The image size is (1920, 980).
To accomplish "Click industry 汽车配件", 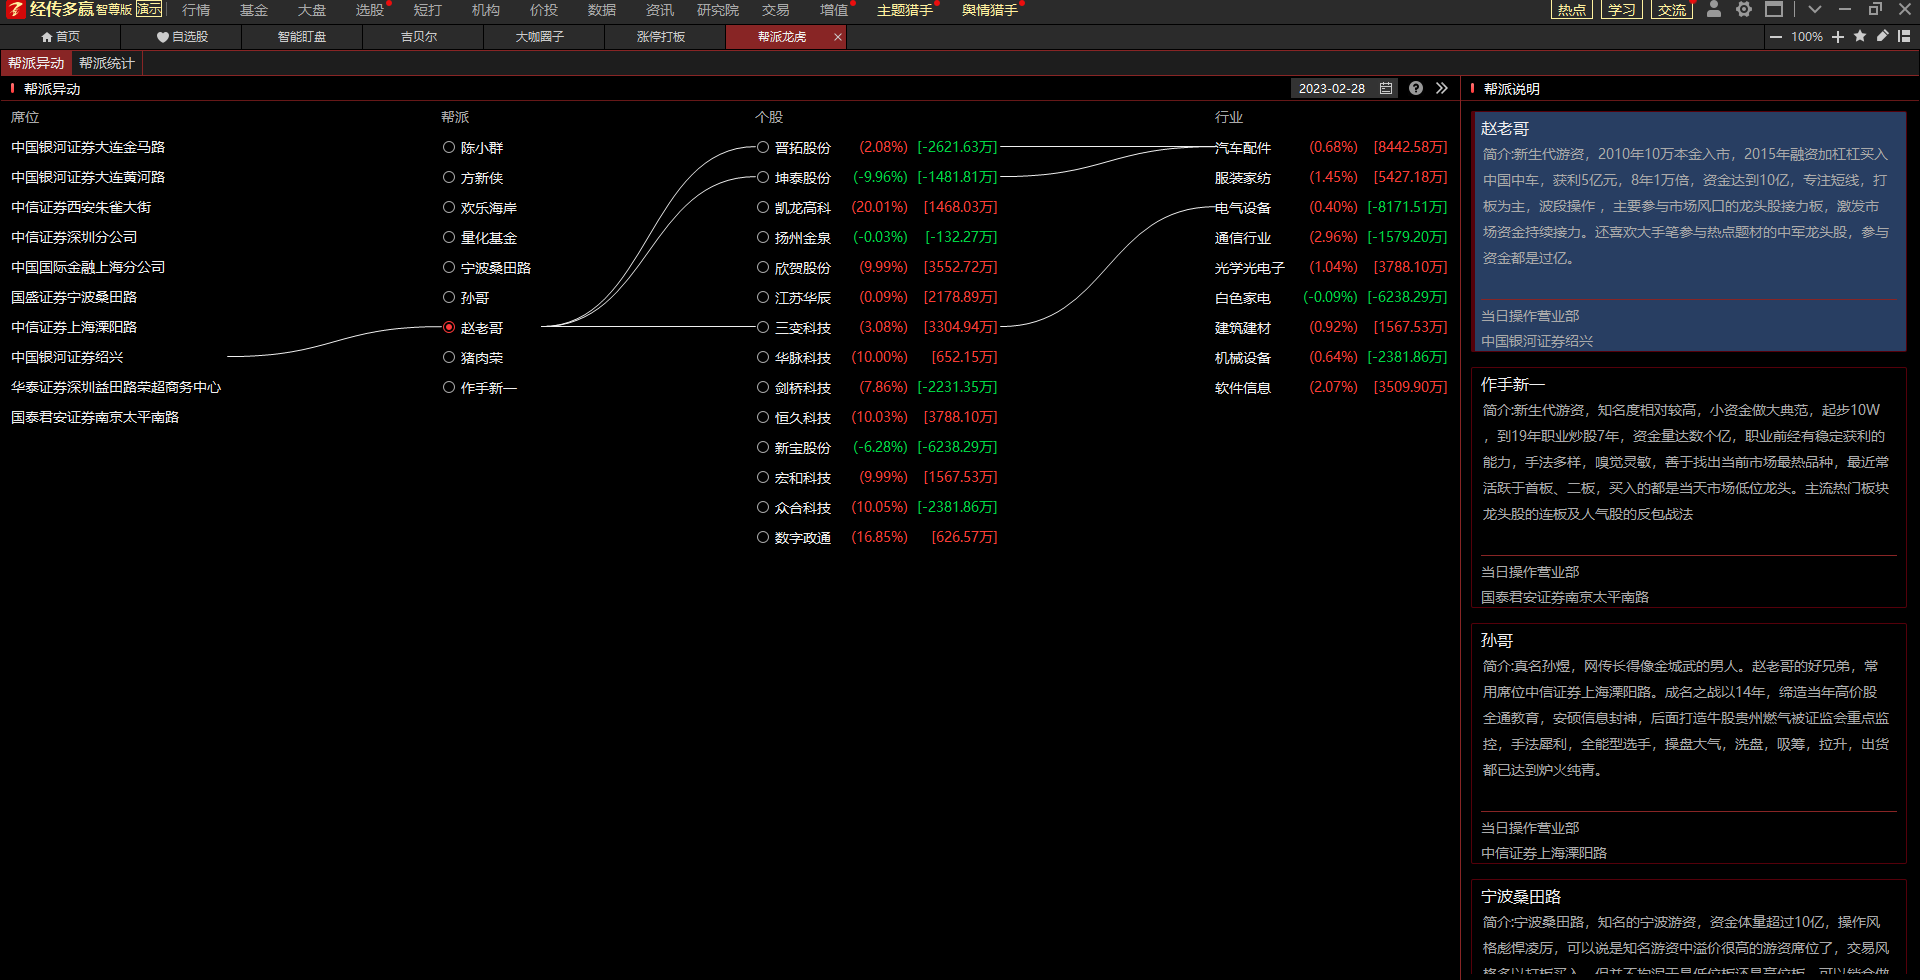I will pyautogui.click(x=1243, y=147).
